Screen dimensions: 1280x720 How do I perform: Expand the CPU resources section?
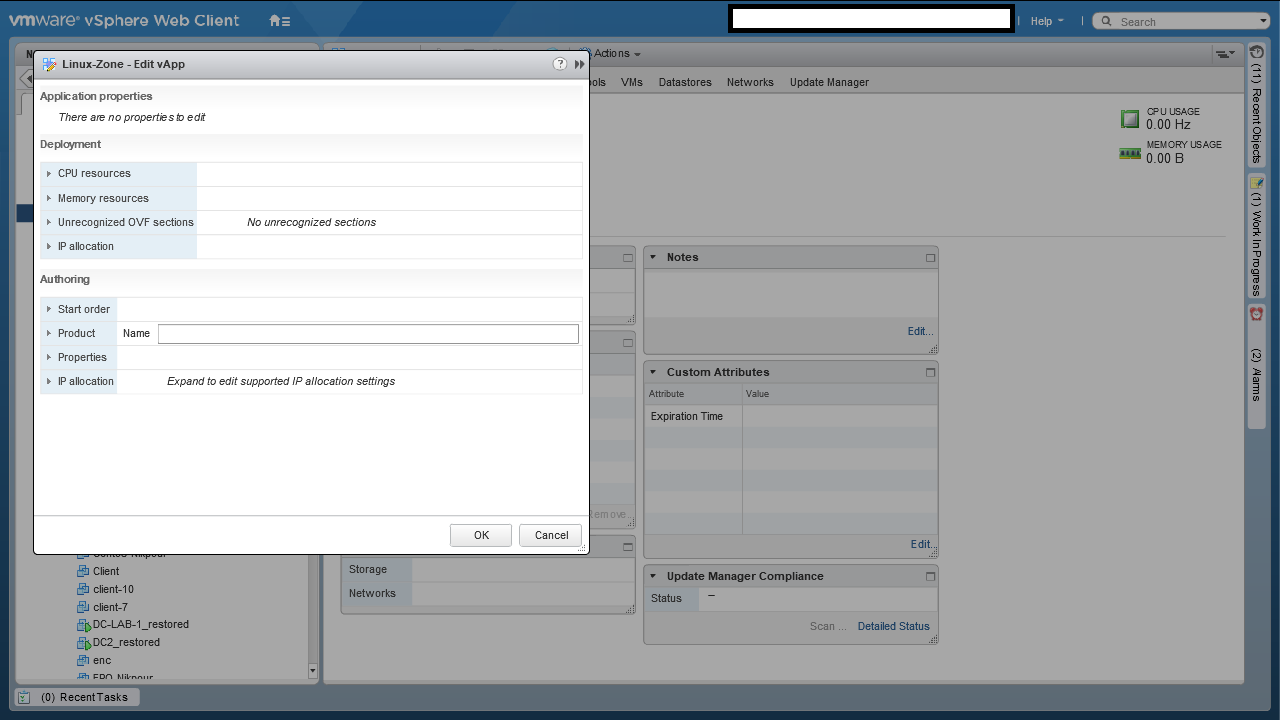[x=49, y=174]
